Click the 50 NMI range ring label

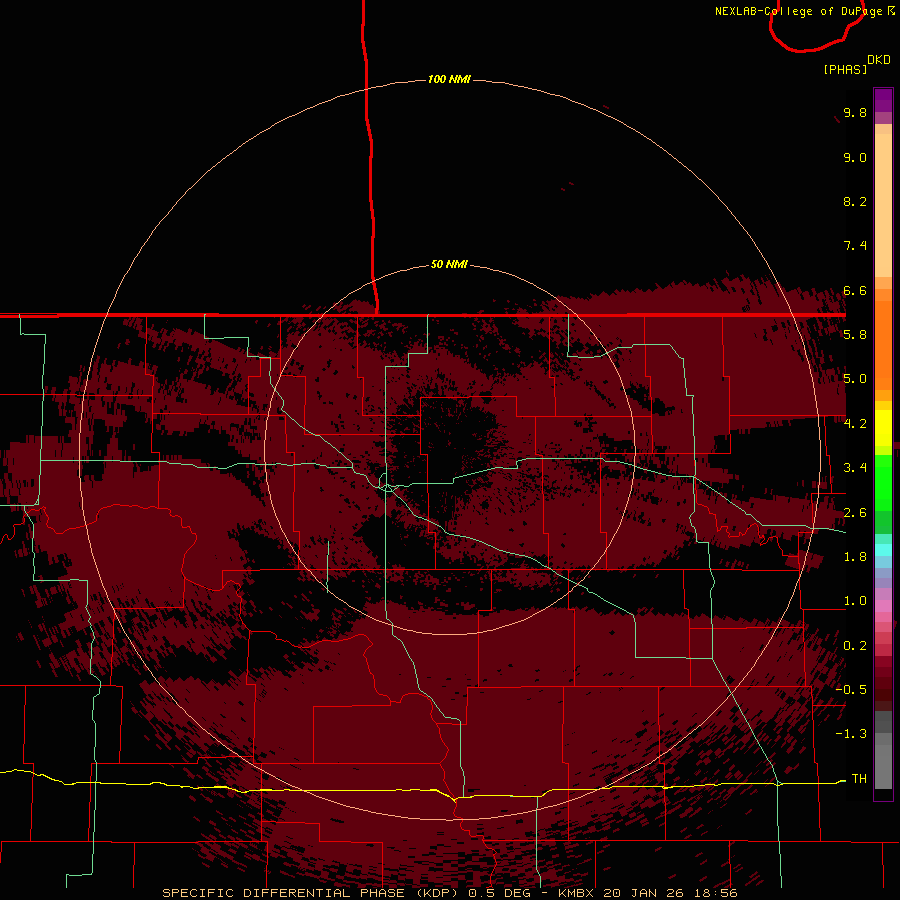[x=449, y=264]
